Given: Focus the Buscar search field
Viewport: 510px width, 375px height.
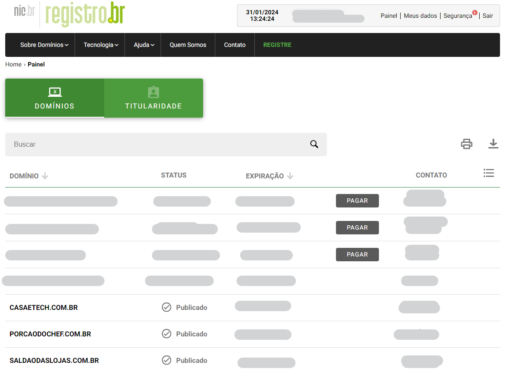Looking at the screenshot, I should [166, 144].
